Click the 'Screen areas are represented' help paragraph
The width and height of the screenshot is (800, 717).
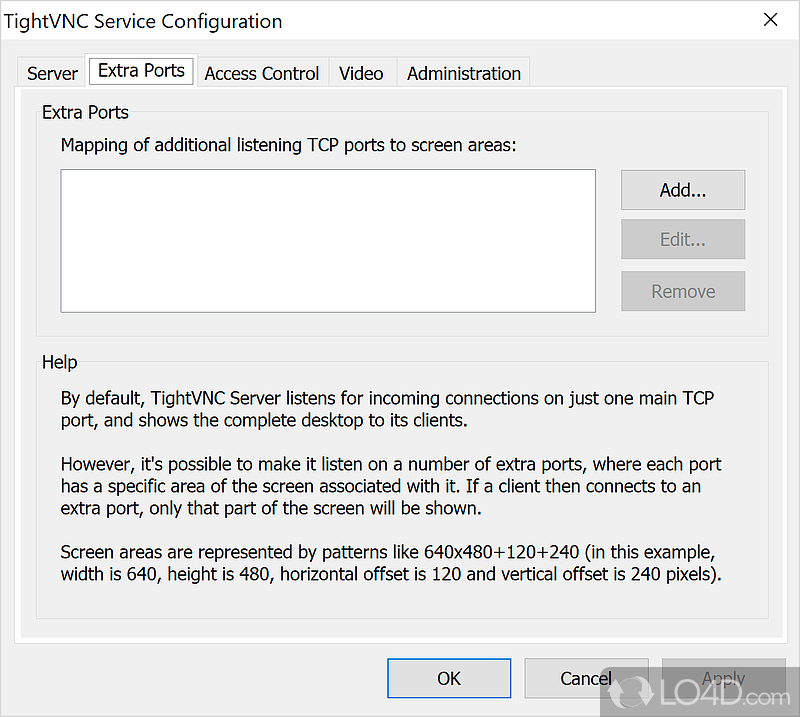[391, 564]
